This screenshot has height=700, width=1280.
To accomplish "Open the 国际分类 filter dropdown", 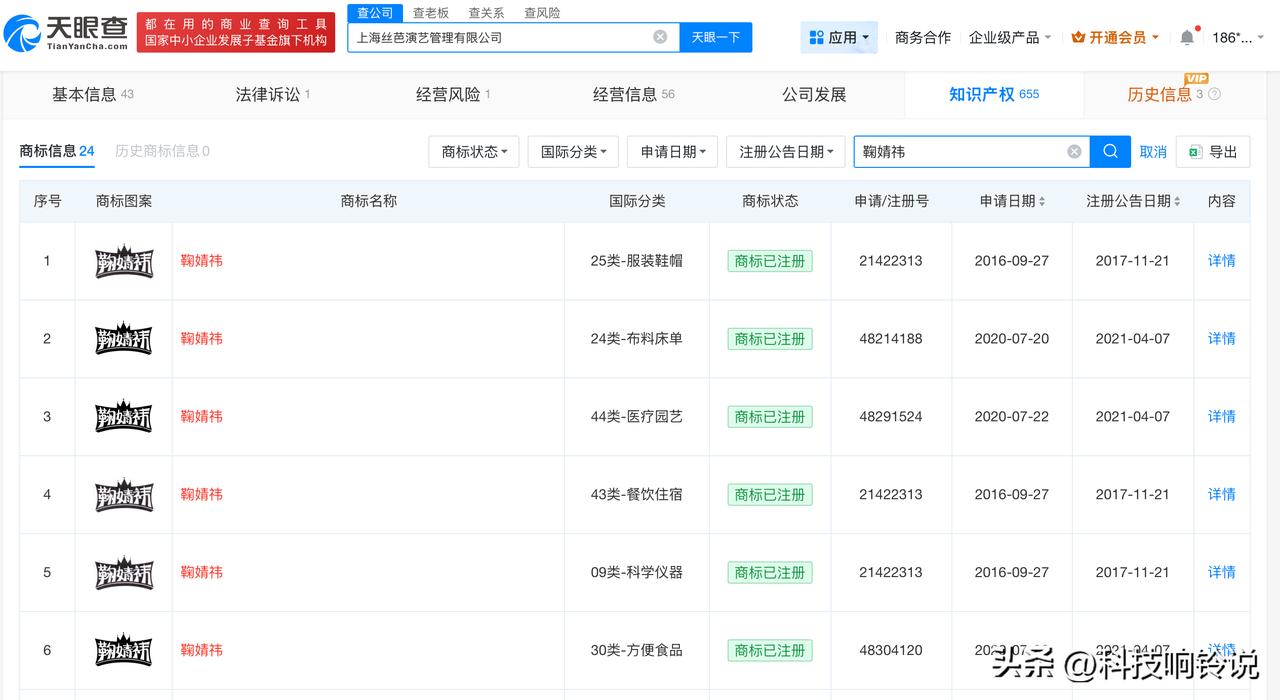I will point(572,151).
